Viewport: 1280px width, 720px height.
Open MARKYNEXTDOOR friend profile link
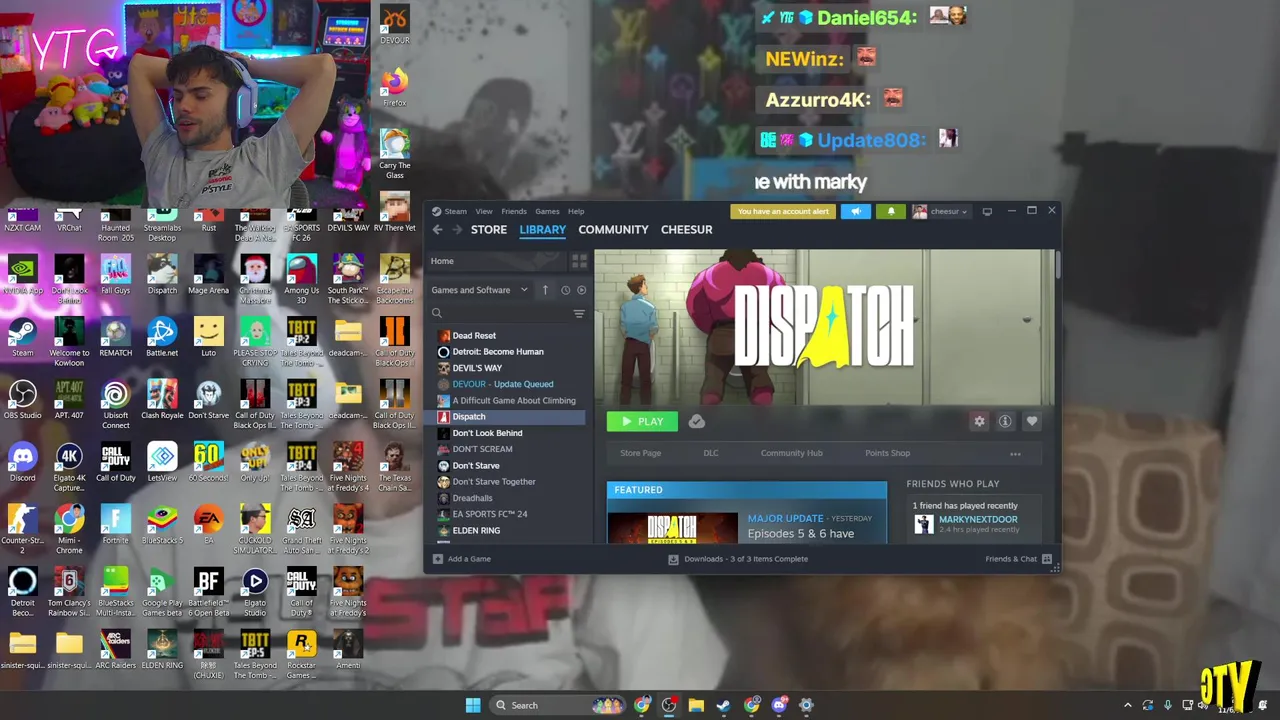(x=978, y=519)
